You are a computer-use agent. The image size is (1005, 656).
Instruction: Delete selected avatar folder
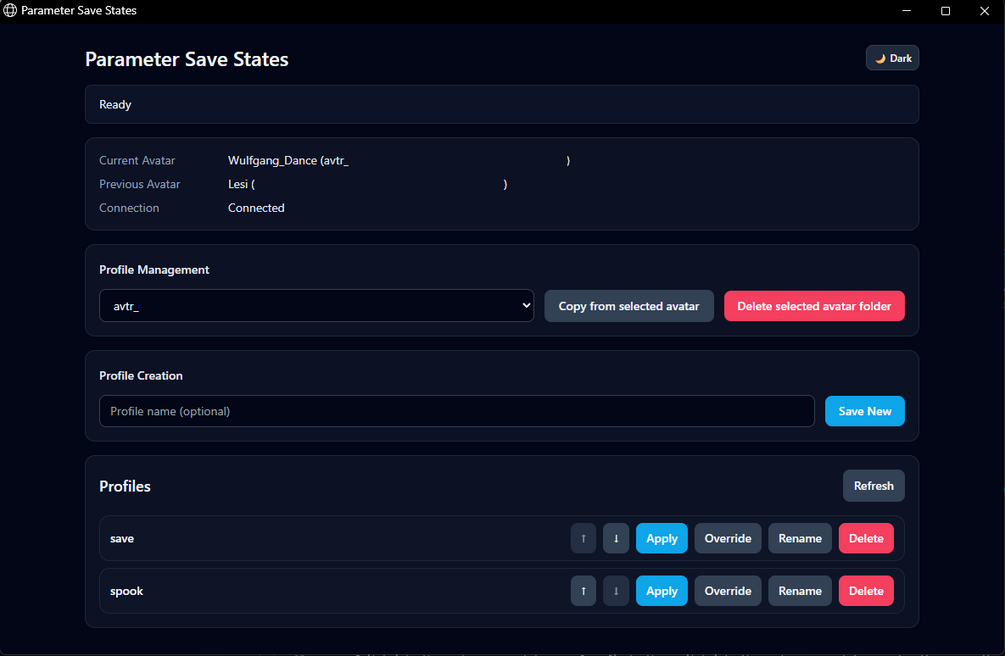tap(814, 306)
